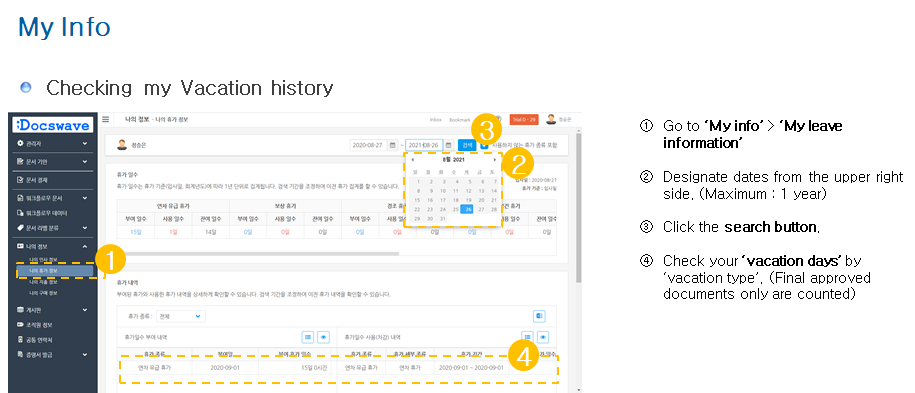This screenshot has width=915, height=393.
Task: Click the 문서 결재 approval icon
Action: (20, 180)
